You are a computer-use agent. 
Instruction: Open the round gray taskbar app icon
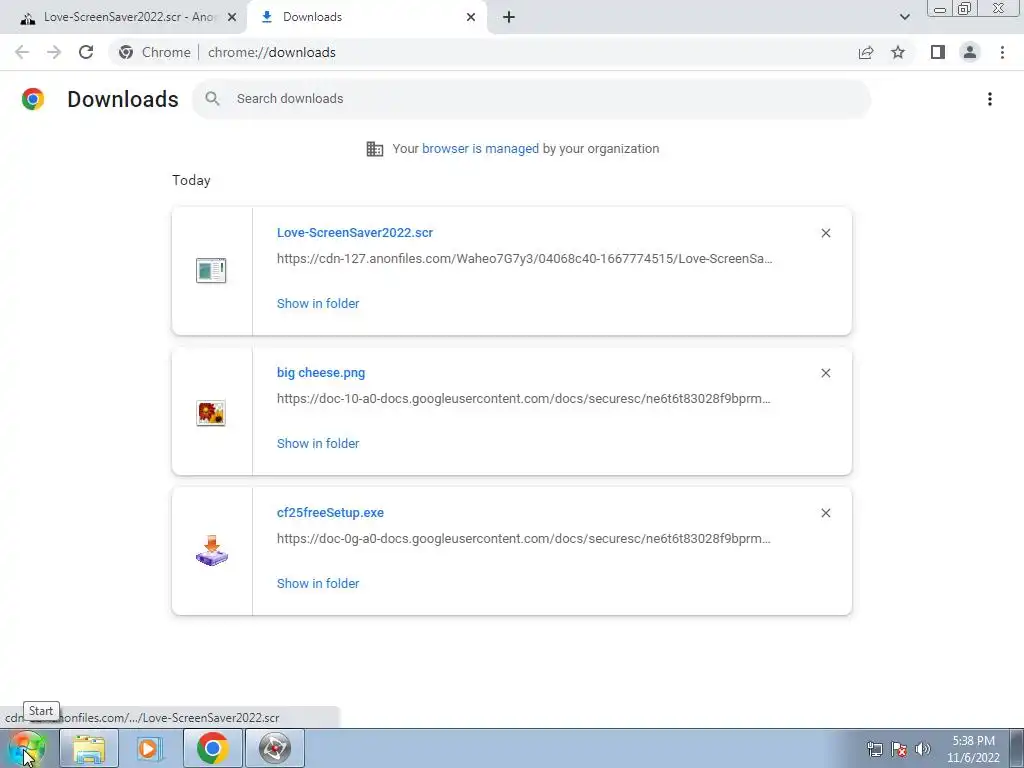[x=275, y=748]
